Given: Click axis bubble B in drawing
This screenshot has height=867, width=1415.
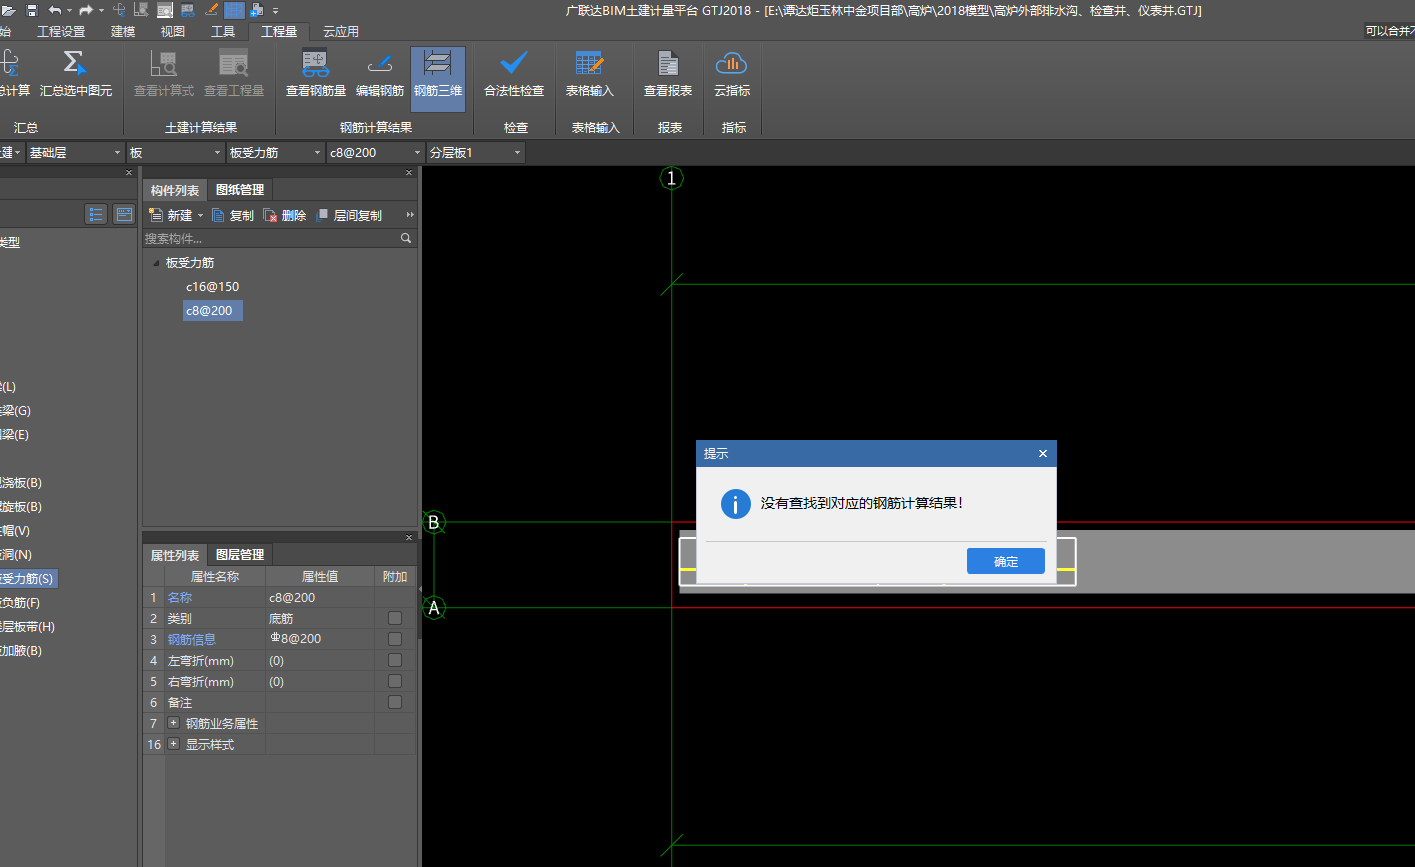Looking at the screenshot, I should (x=434, y=522).
